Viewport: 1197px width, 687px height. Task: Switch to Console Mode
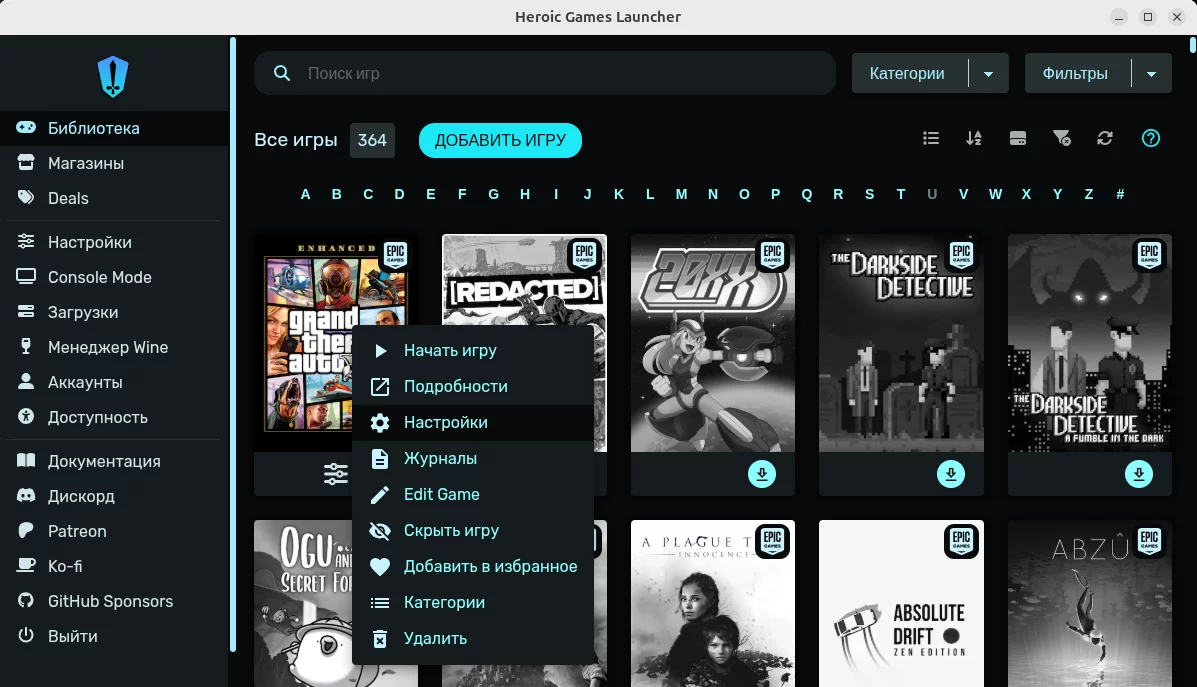(x=114, y=277)
